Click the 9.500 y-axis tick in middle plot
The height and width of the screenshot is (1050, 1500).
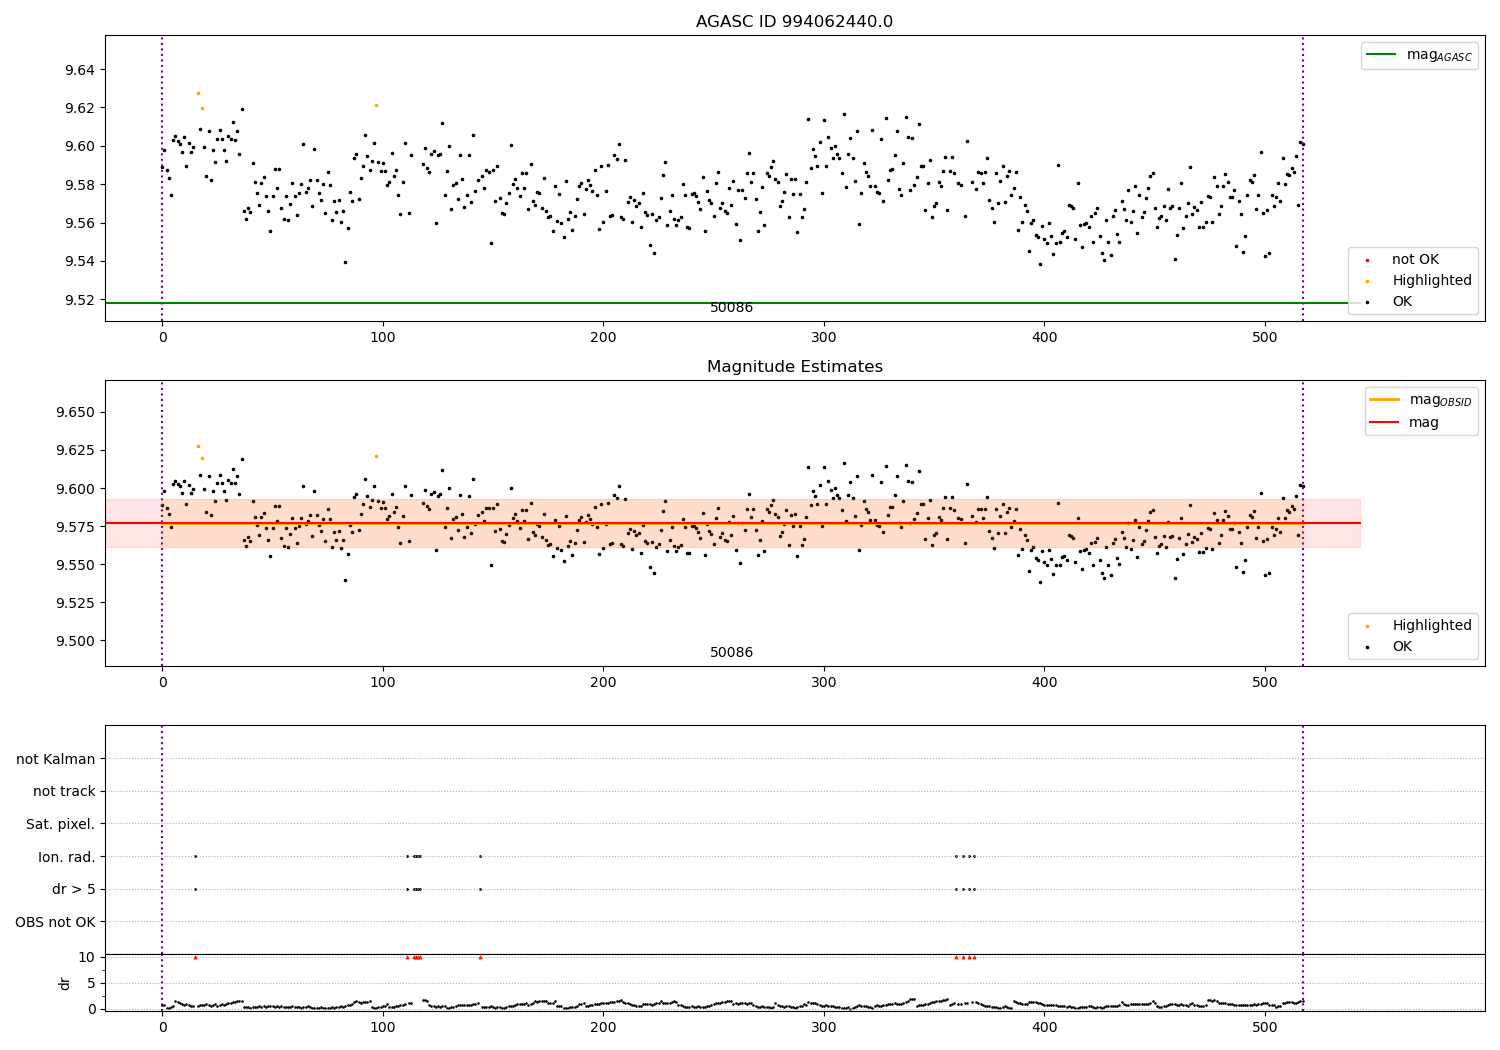click(x=76, y=641)
